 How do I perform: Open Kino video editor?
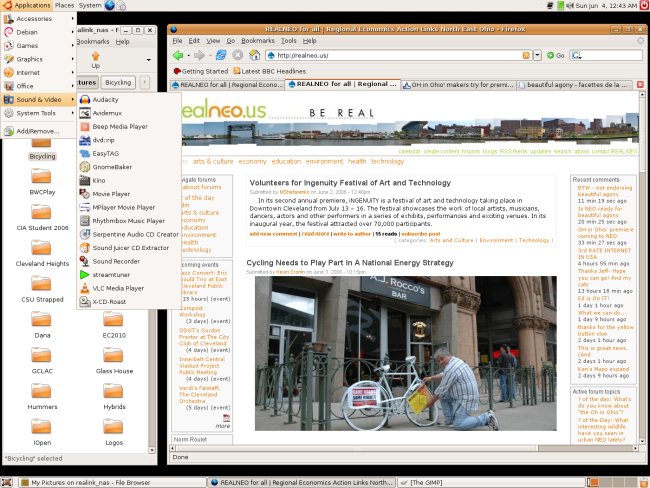pos(129,180)
